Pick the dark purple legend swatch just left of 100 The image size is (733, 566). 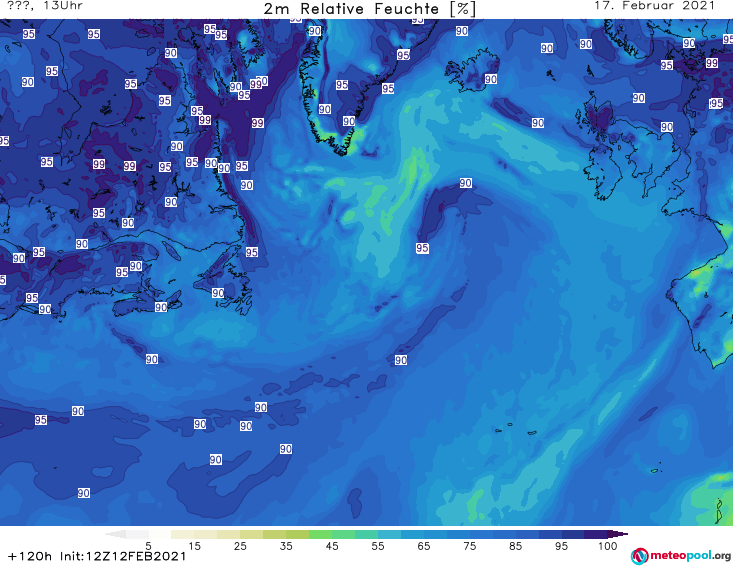click(x=596, y=534)
